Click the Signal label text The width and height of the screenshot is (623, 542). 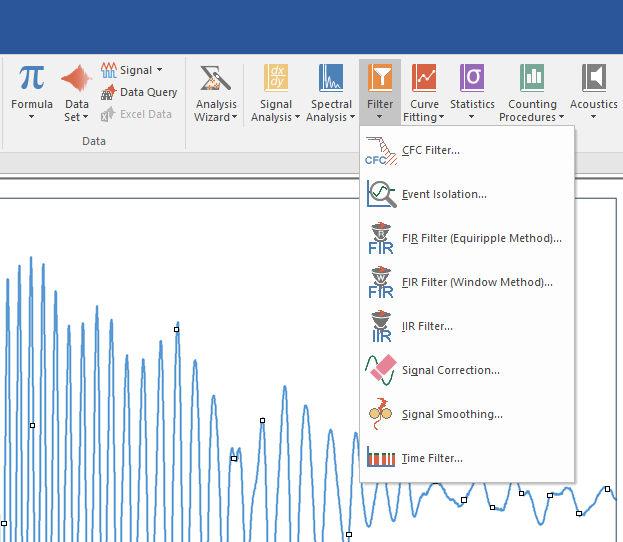(x=136, y=70)
